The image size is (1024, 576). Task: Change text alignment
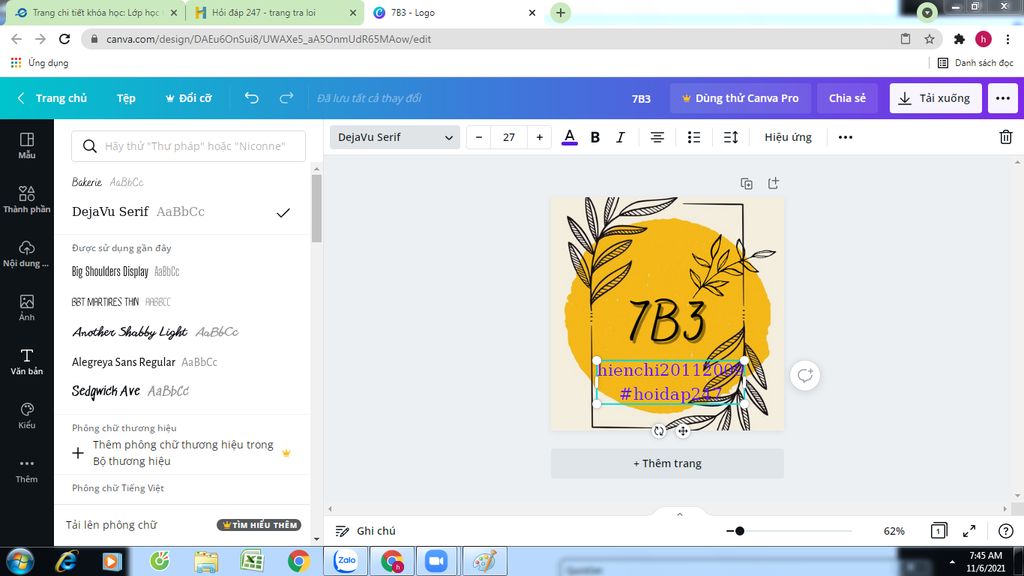coord(657,137)
